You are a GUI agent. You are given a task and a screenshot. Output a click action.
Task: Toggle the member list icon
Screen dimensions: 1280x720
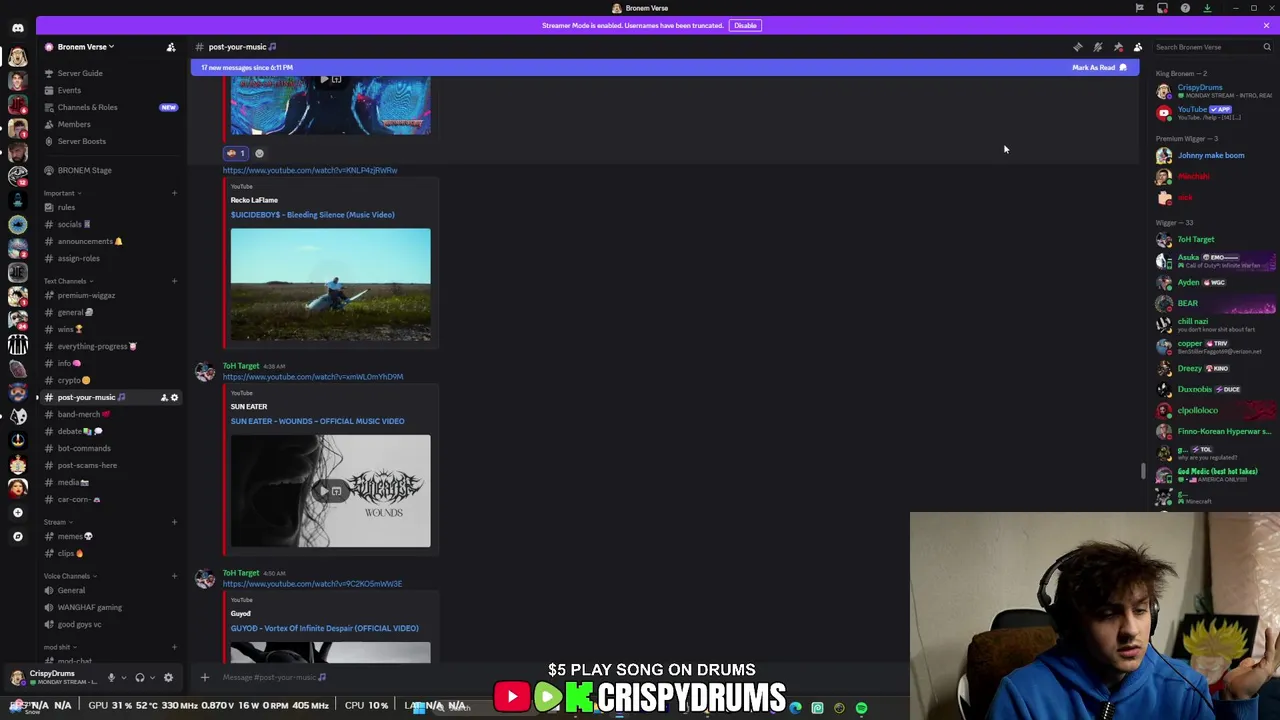[x=1138, y=47]
